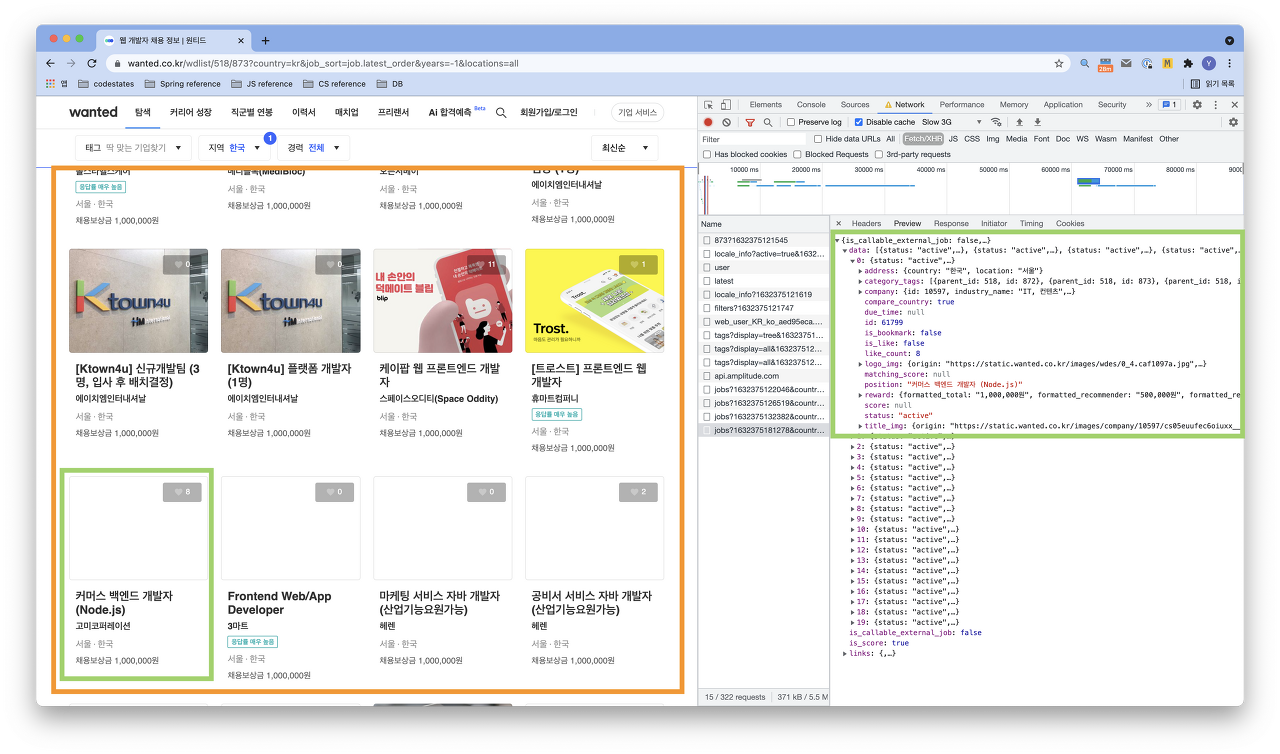1280x754 pixels.
Task: Click the DevTools inspect element picker icon
Action: click(708, 104)
